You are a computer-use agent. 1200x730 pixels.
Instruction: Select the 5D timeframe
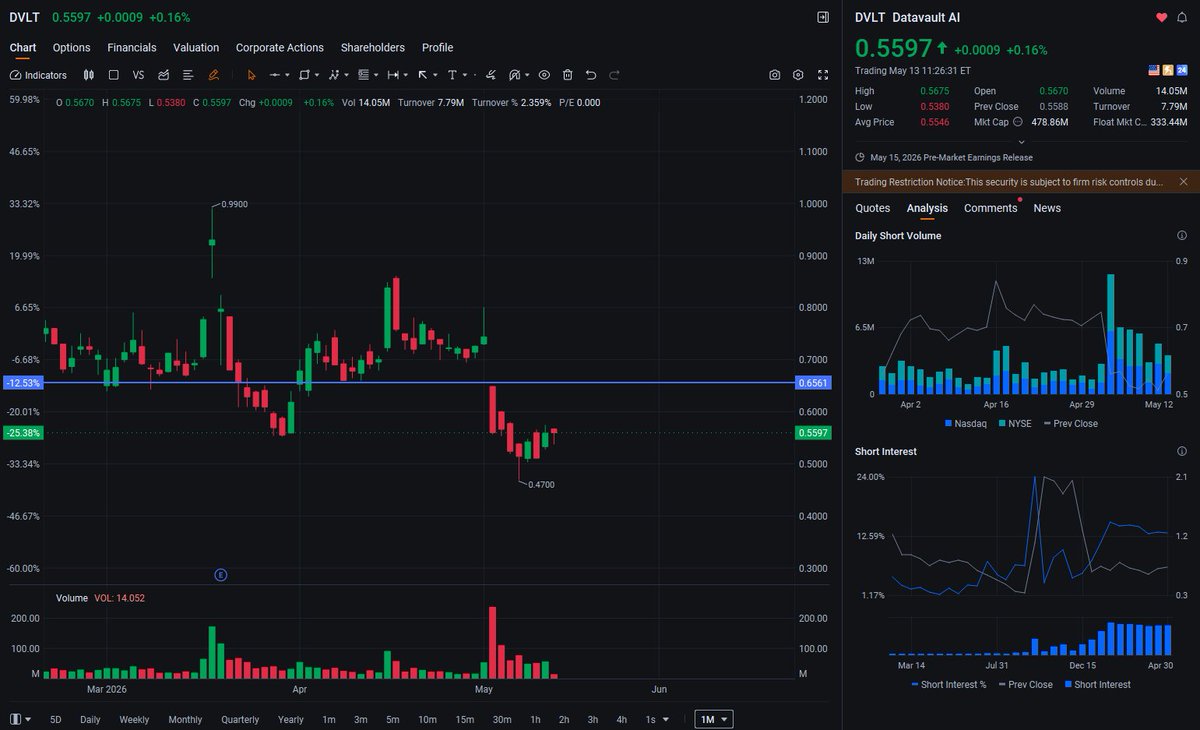(x=56, y=719)
